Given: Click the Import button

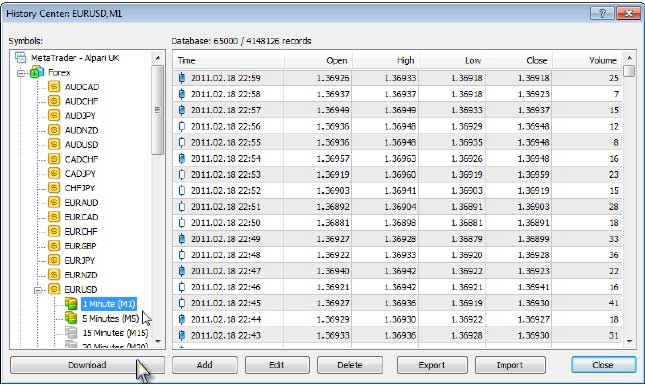Looking at the screenshot, I should pyautogui.click(x=510, y=365).
